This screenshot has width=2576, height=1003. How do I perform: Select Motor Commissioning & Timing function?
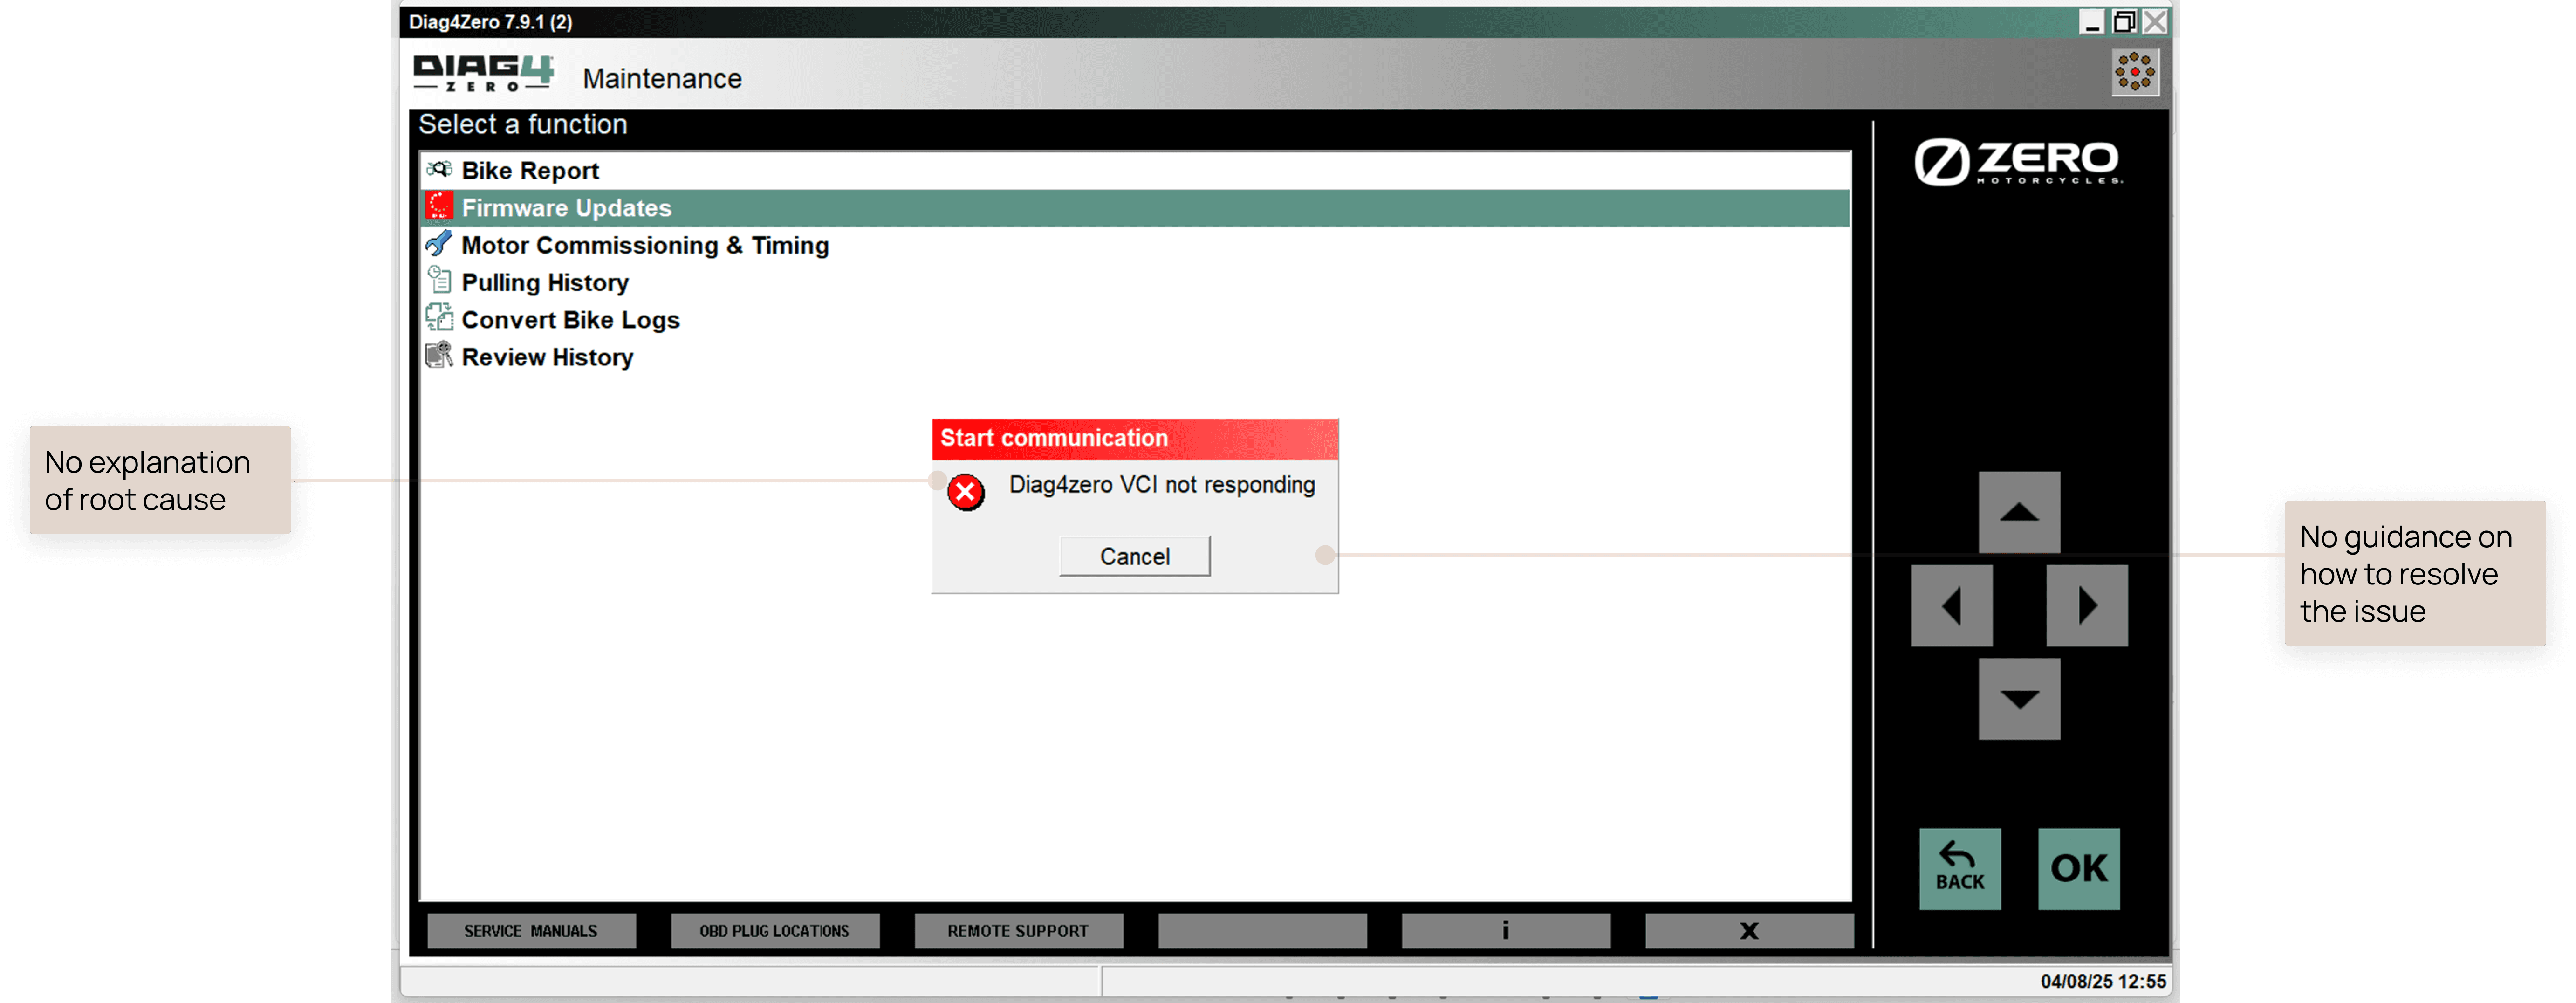[x=644, y=245]
